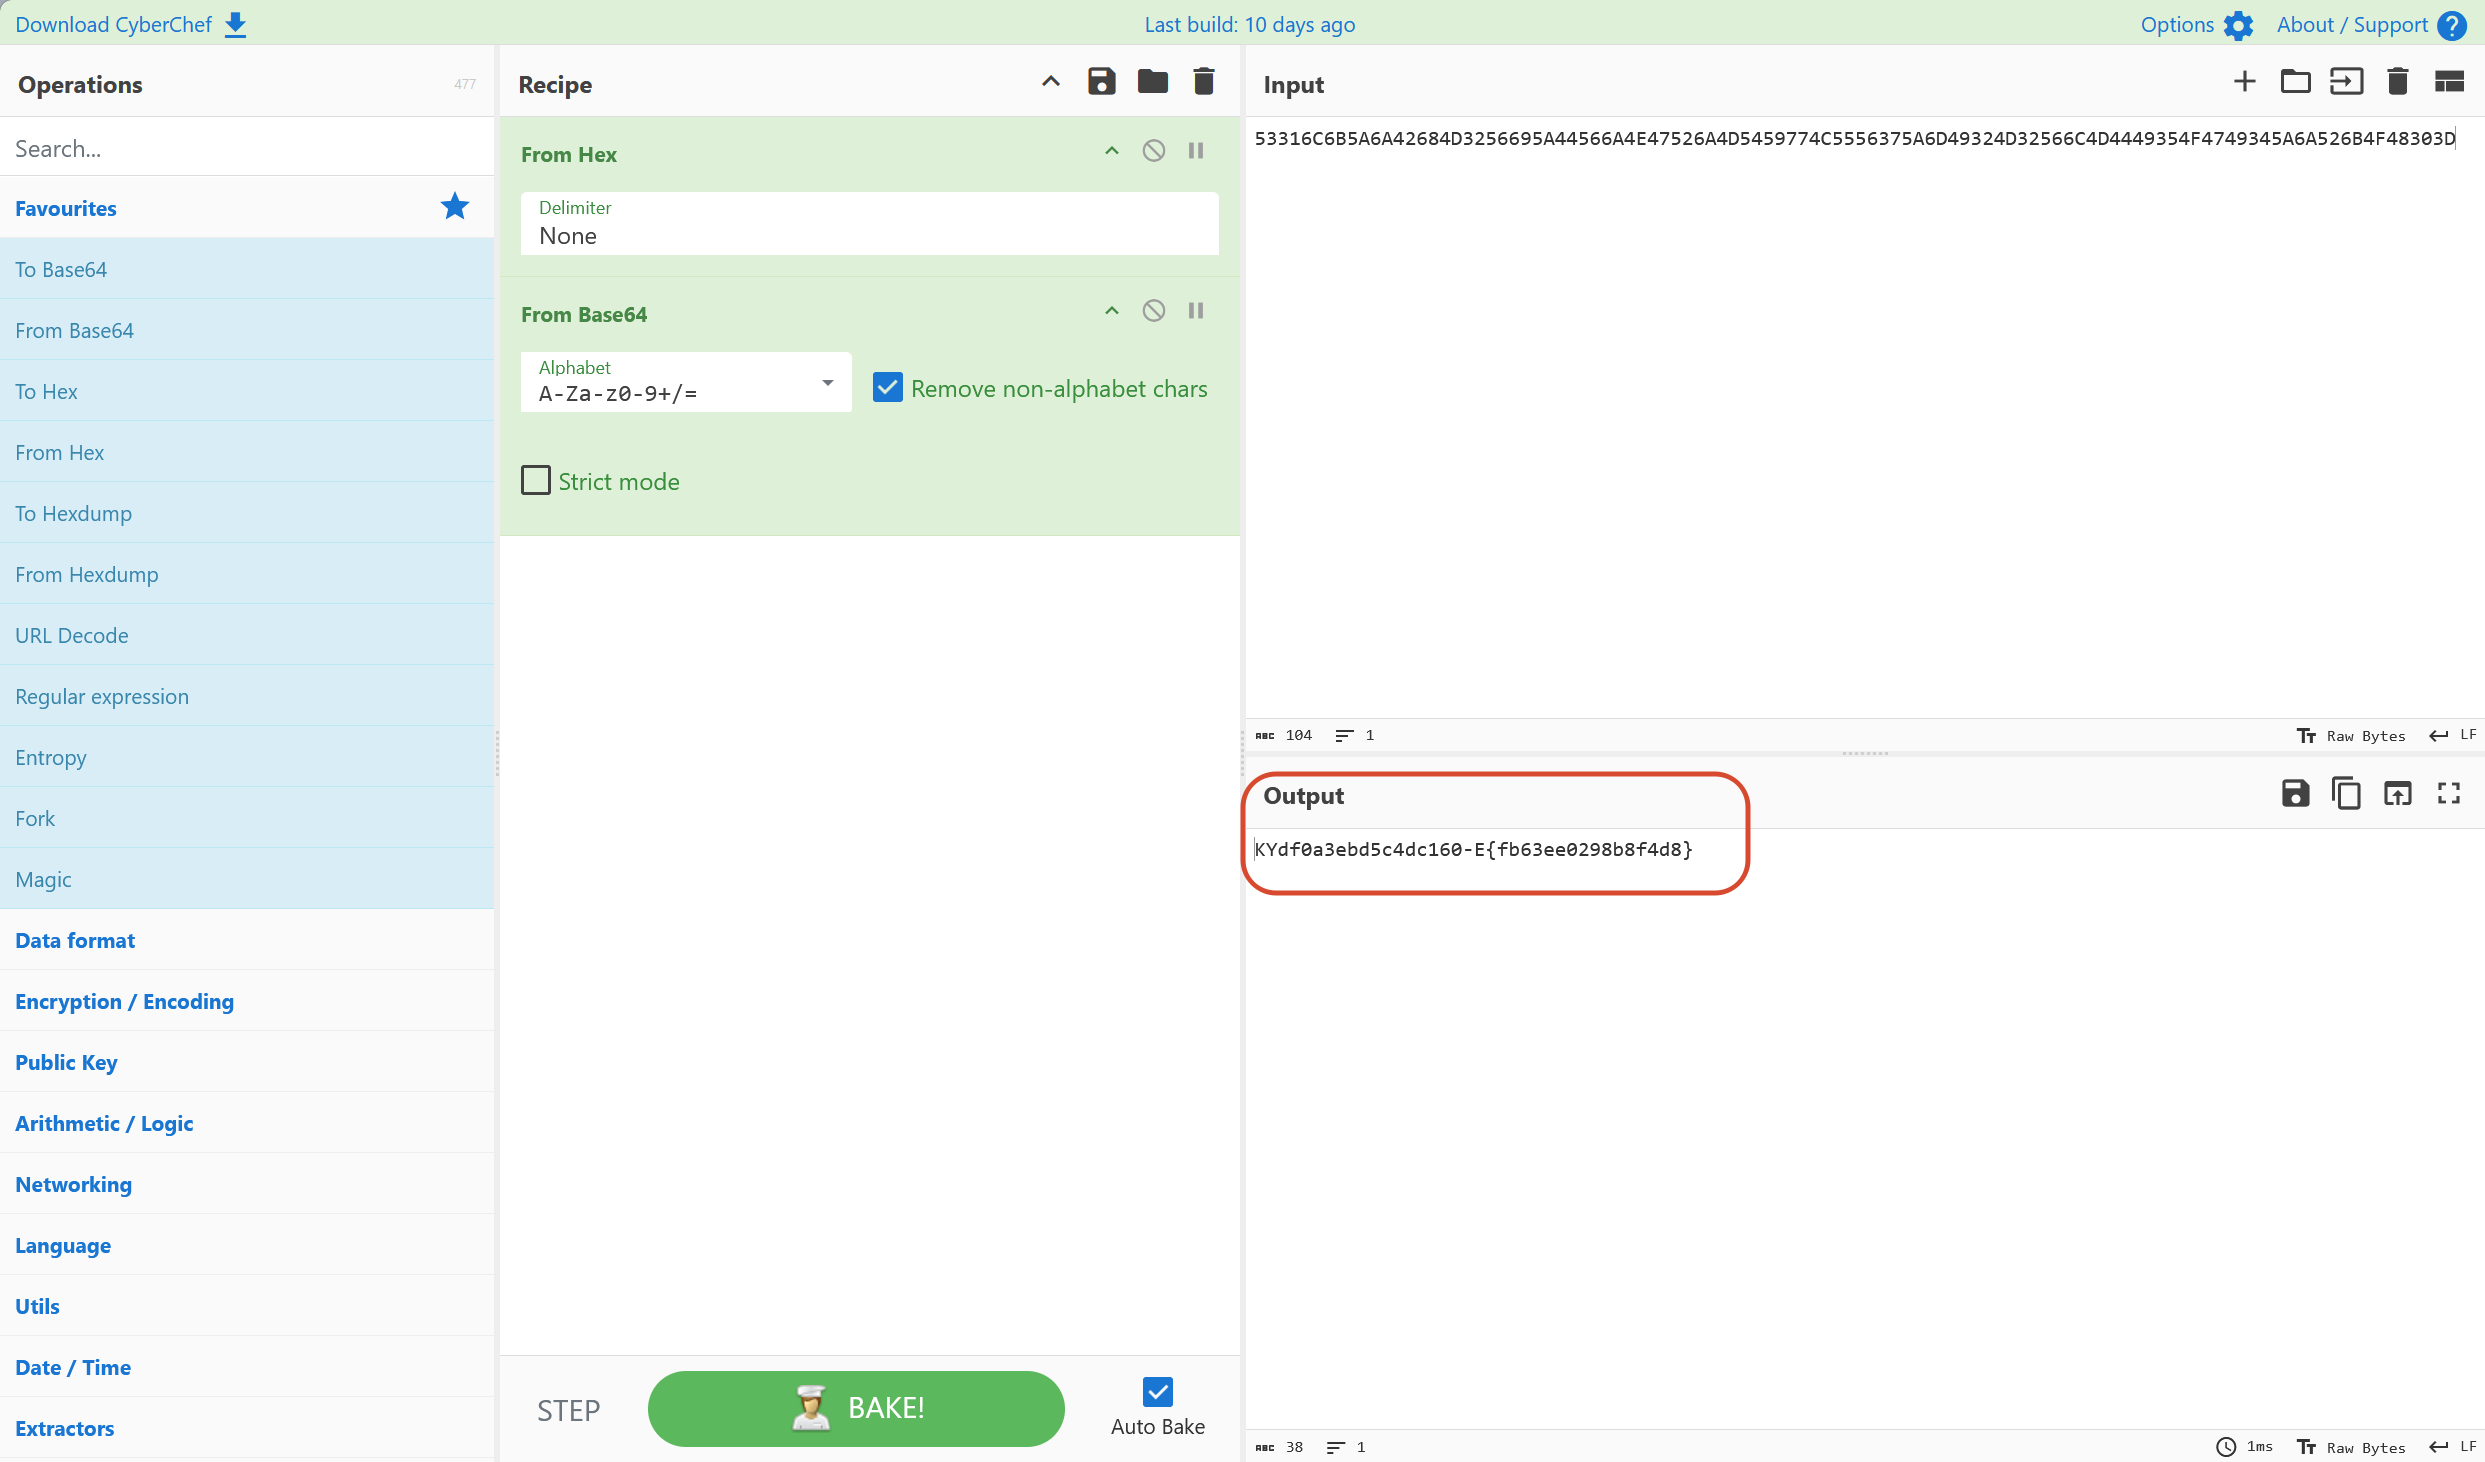Image resolution: width=2485 pixels, height=1462 pixels.
Task: Click the Favourites star icon
Action: pos(454,207)
